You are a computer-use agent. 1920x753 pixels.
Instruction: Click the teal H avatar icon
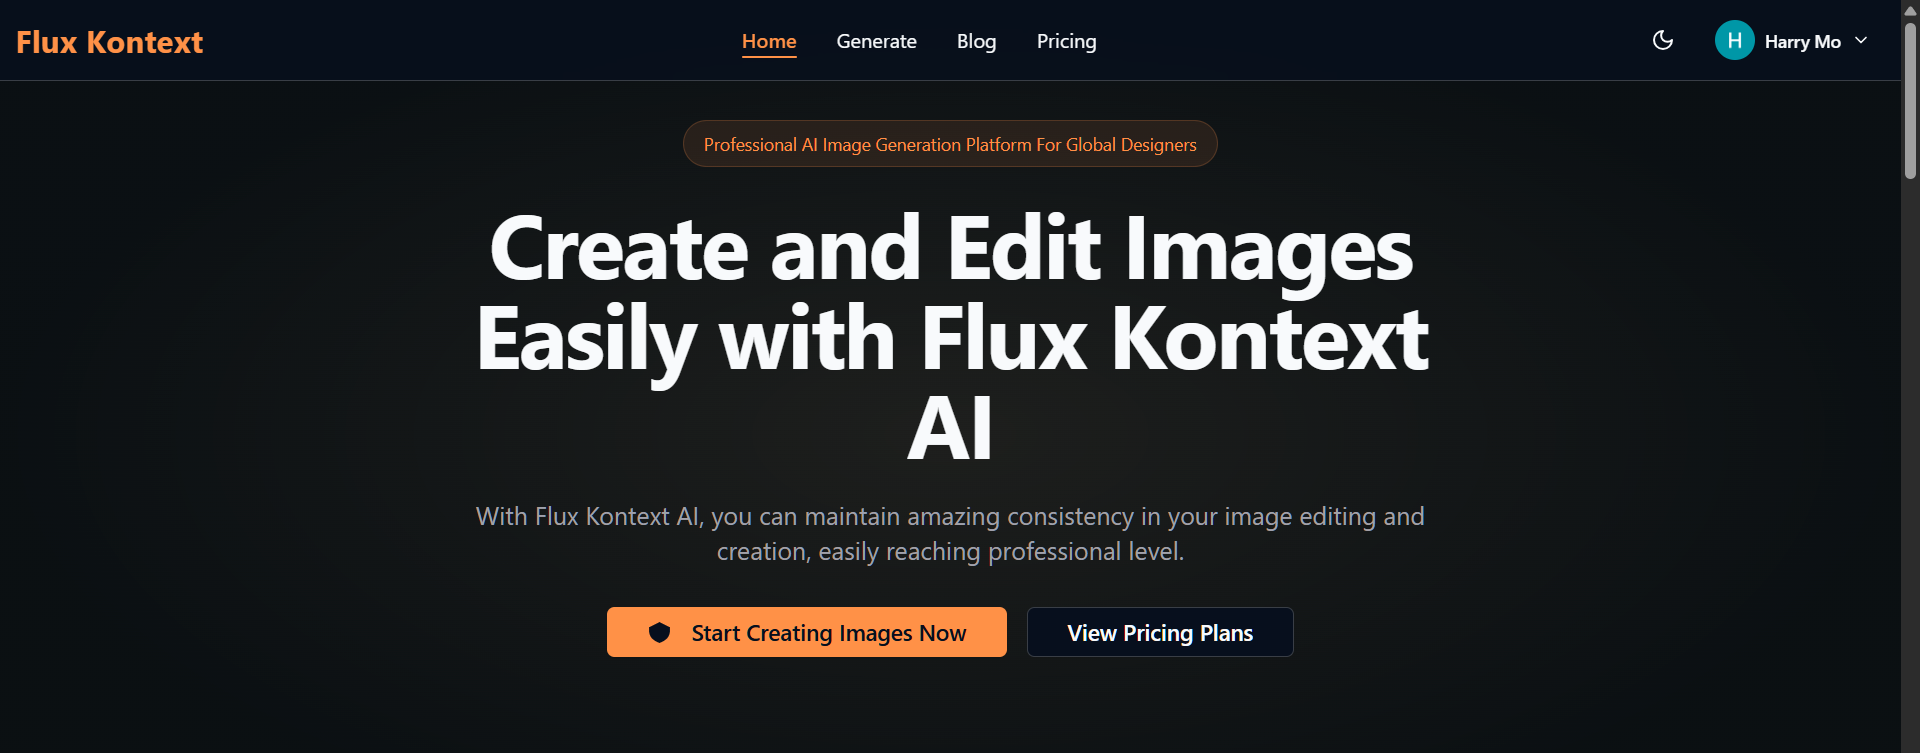pyautogui.click(x=1734, y=41)
